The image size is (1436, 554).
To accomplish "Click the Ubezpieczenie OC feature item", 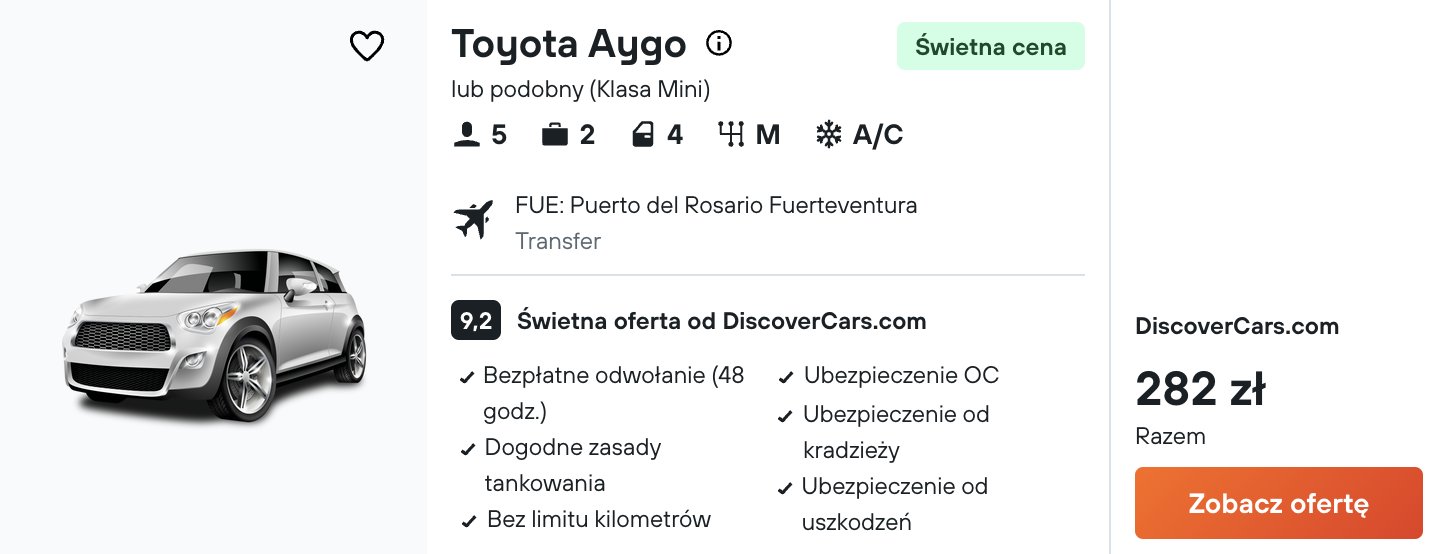I will [901, 376].
